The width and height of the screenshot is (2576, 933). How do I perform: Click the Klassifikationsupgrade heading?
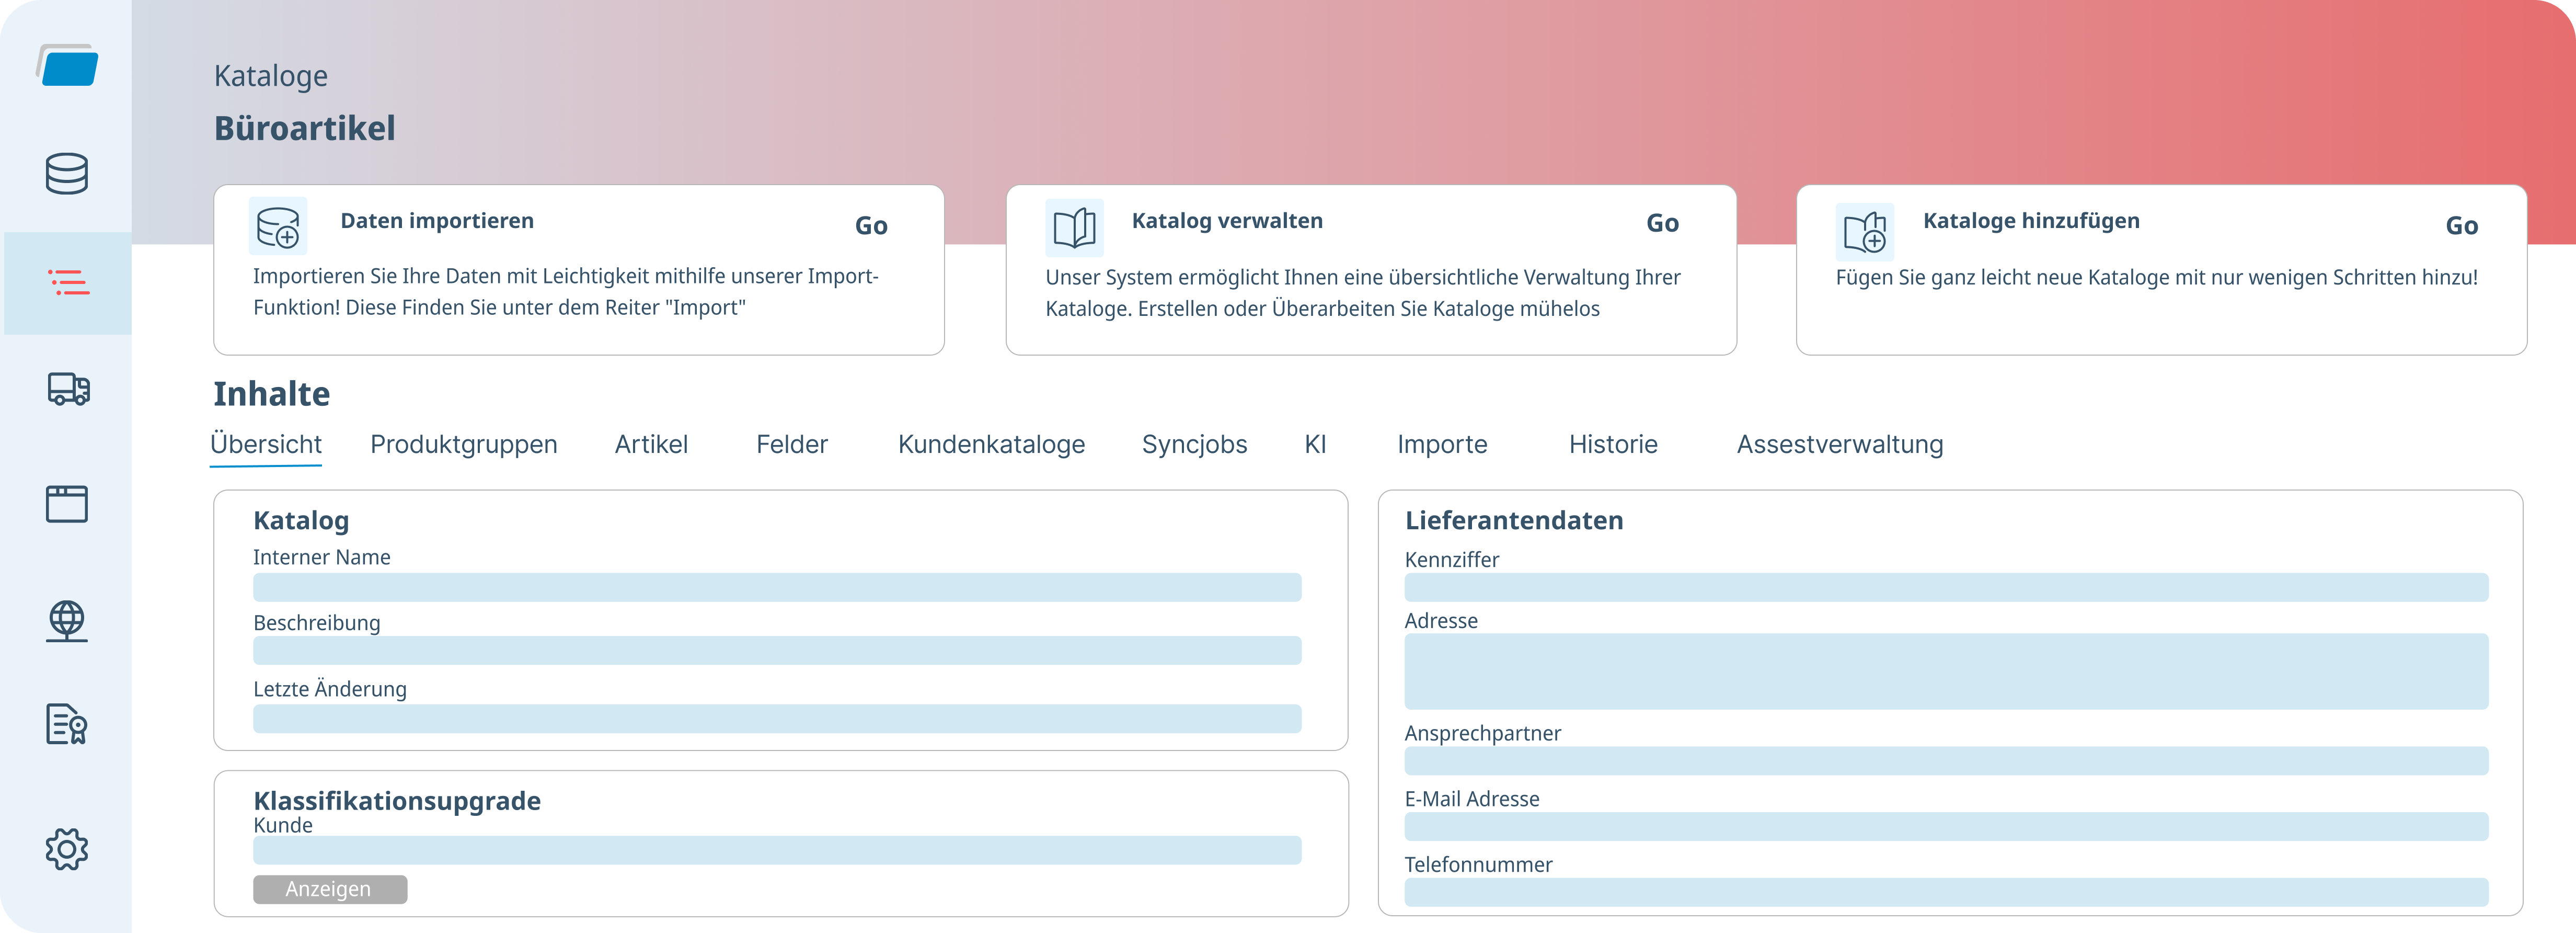pyautogui.click(x=397, y=801)
